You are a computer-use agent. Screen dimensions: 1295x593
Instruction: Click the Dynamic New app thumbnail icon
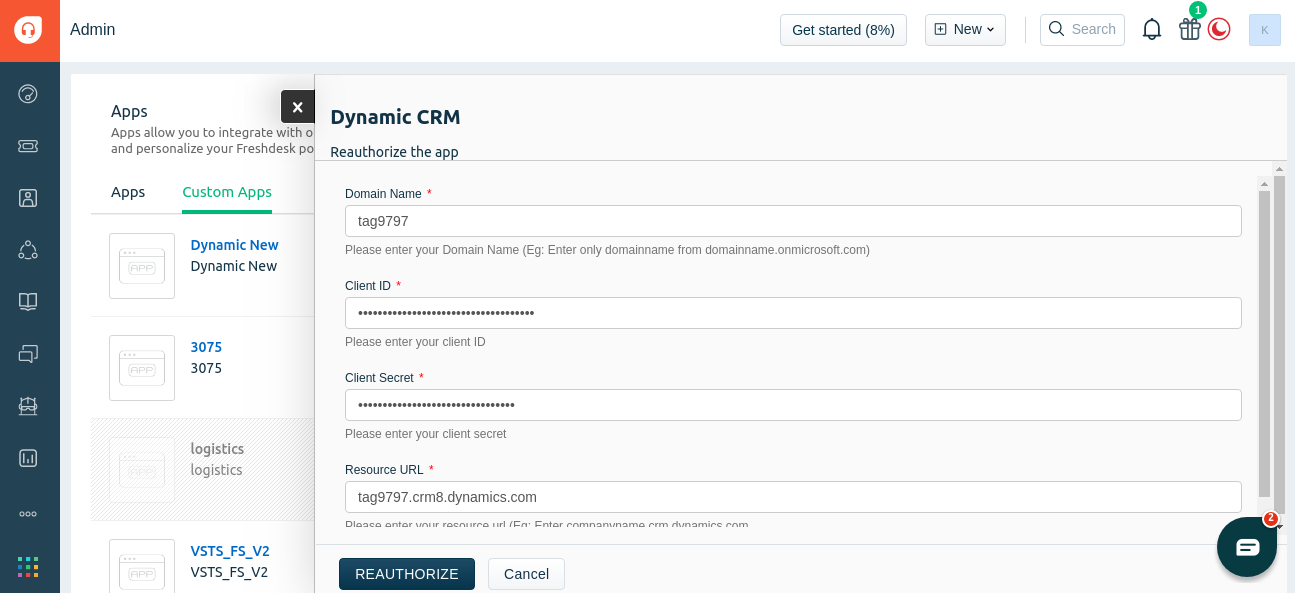(x=142, y=266)
